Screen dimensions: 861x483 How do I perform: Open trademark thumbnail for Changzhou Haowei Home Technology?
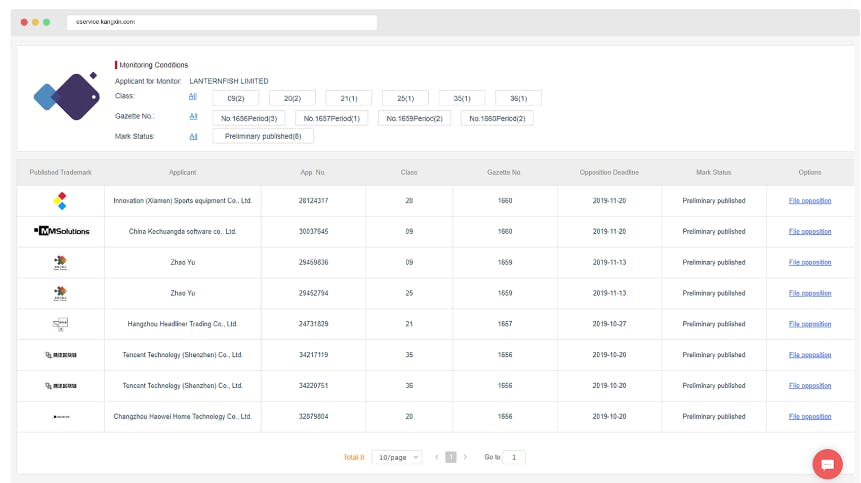61,417
